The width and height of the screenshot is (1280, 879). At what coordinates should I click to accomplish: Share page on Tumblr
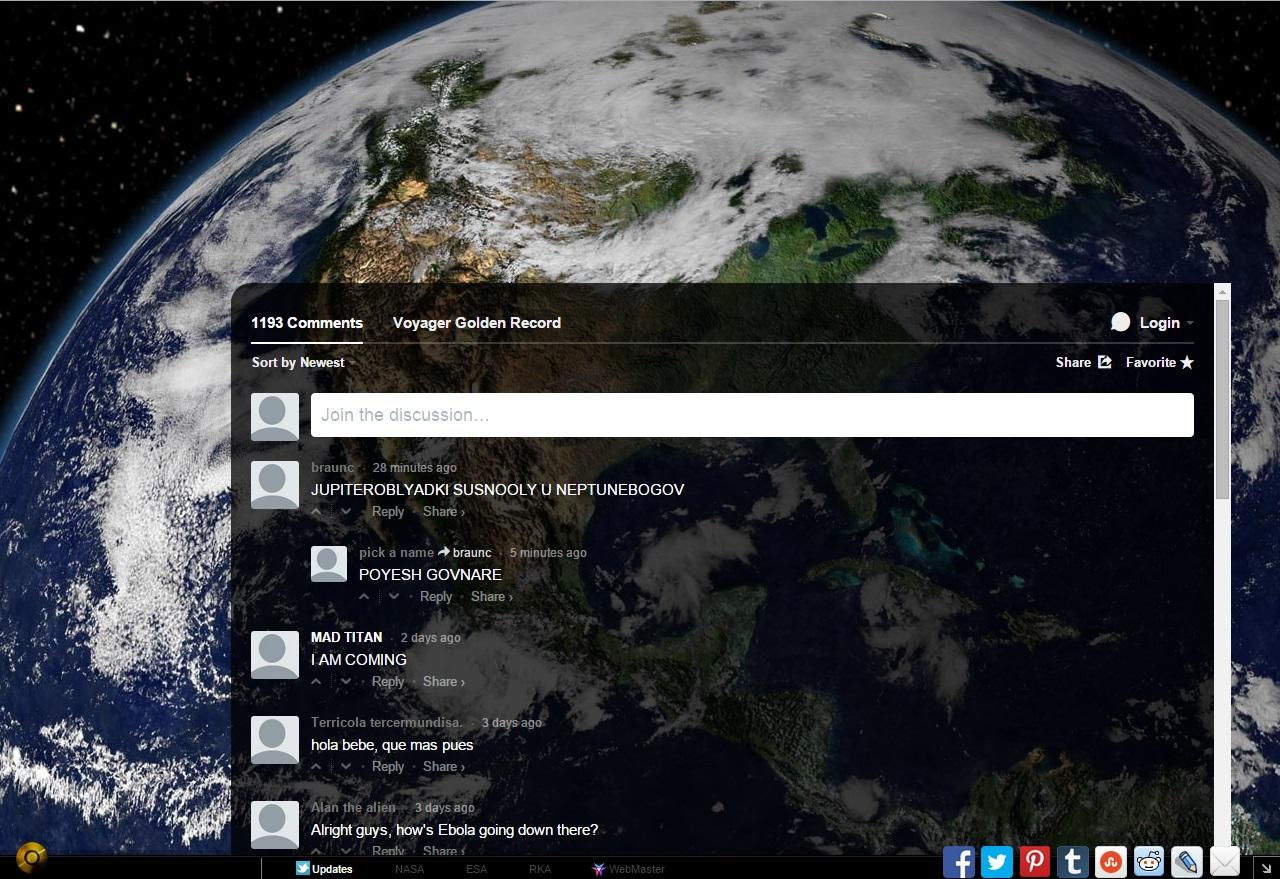coord(1073,861)
